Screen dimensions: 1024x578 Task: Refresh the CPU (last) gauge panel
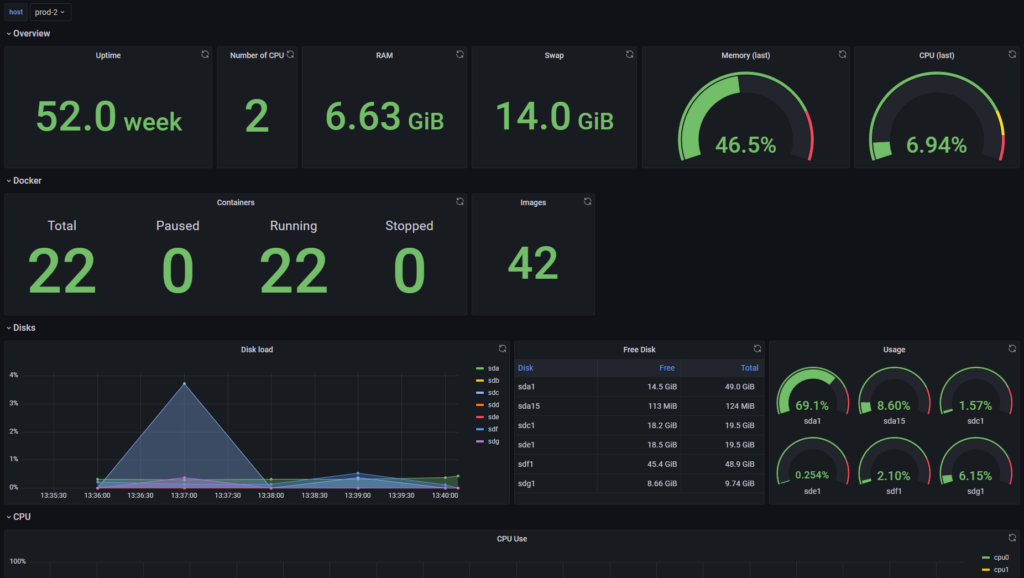tap(1012, 55)
